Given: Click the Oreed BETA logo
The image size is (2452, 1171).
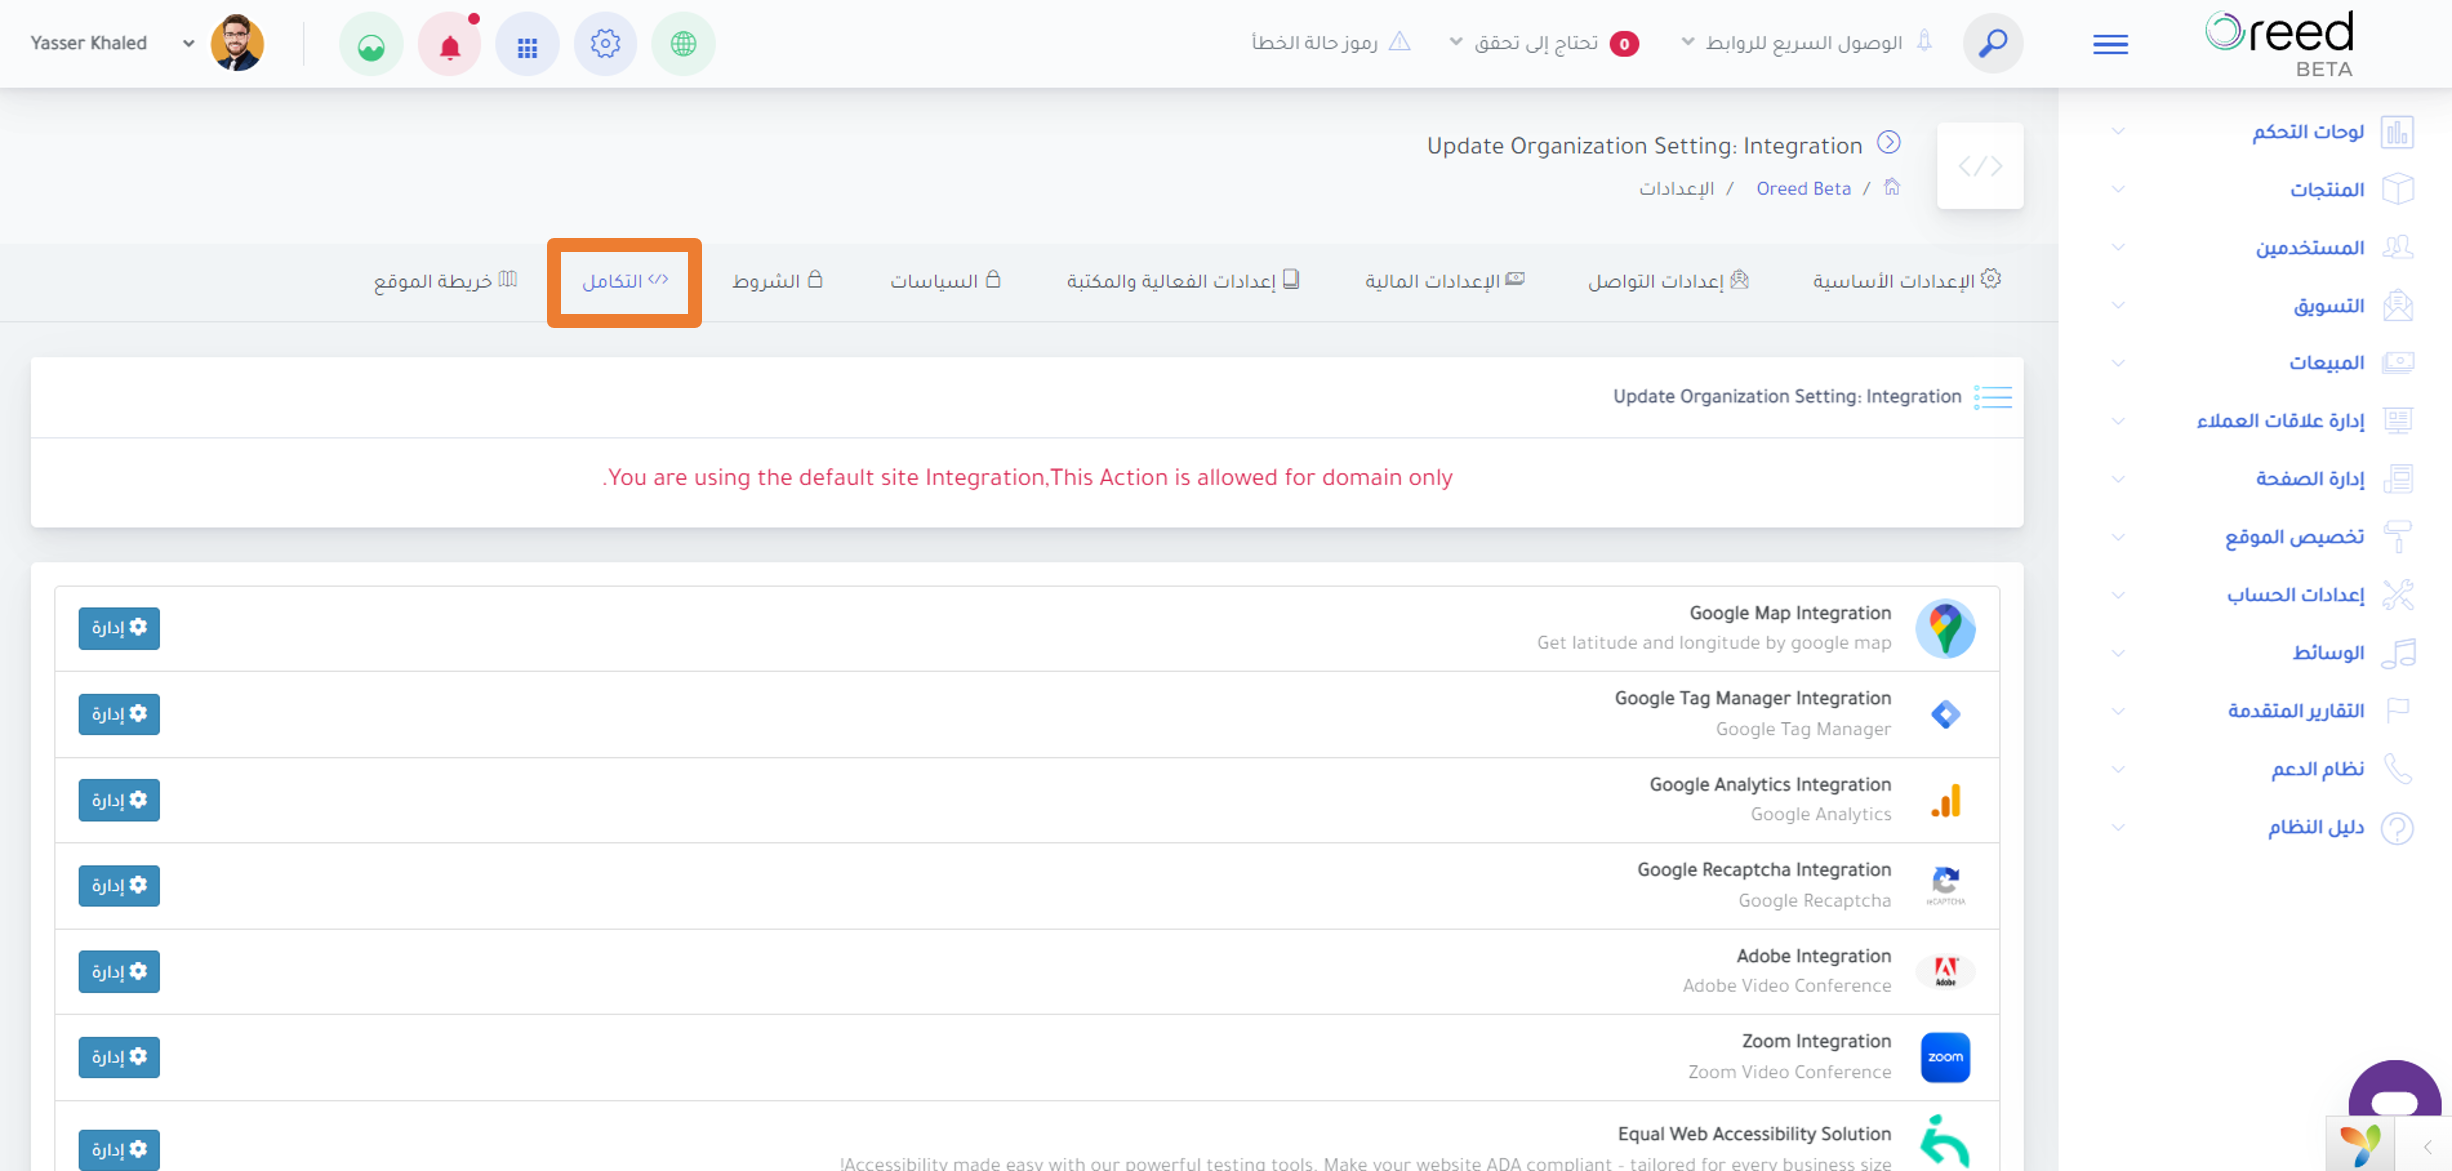Looking at the screenshot, I should [2281, 43].
